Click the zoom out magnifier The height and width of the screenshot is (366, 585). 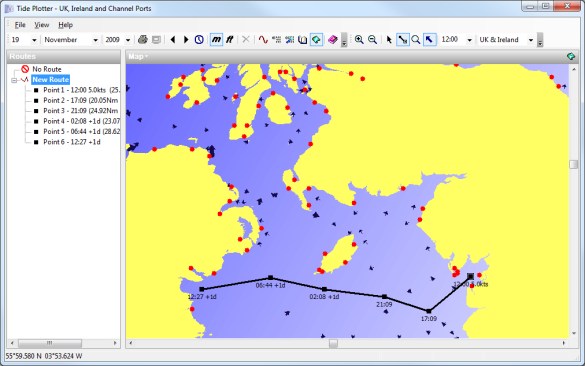point(372,40)
